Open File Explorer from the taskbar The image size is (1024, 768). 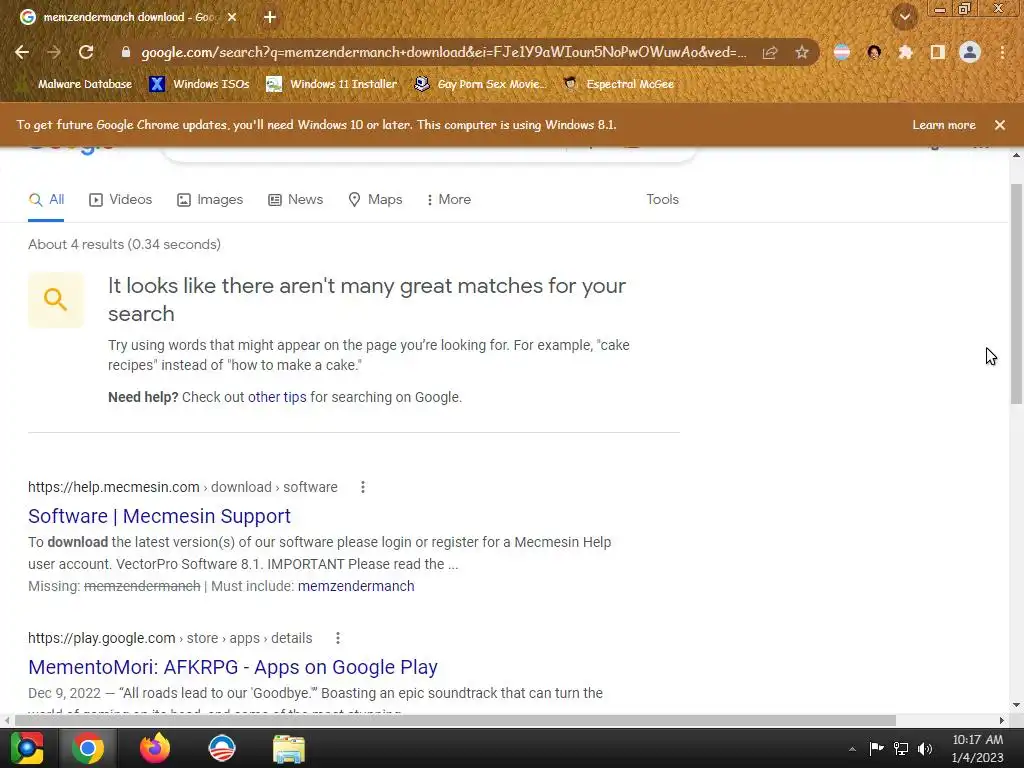(x=289, y=748)
